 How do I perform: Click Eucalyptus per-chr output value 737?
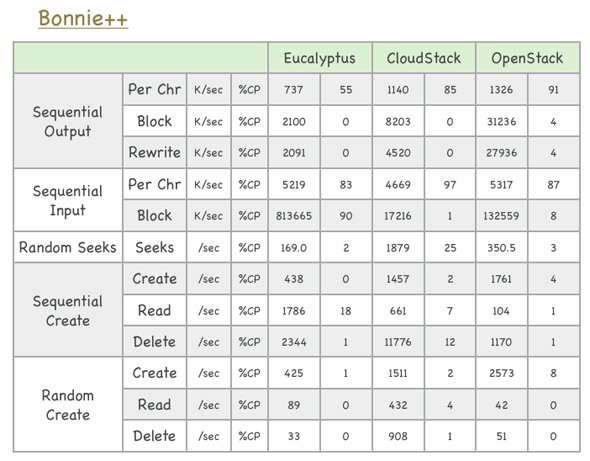(294, 90)
